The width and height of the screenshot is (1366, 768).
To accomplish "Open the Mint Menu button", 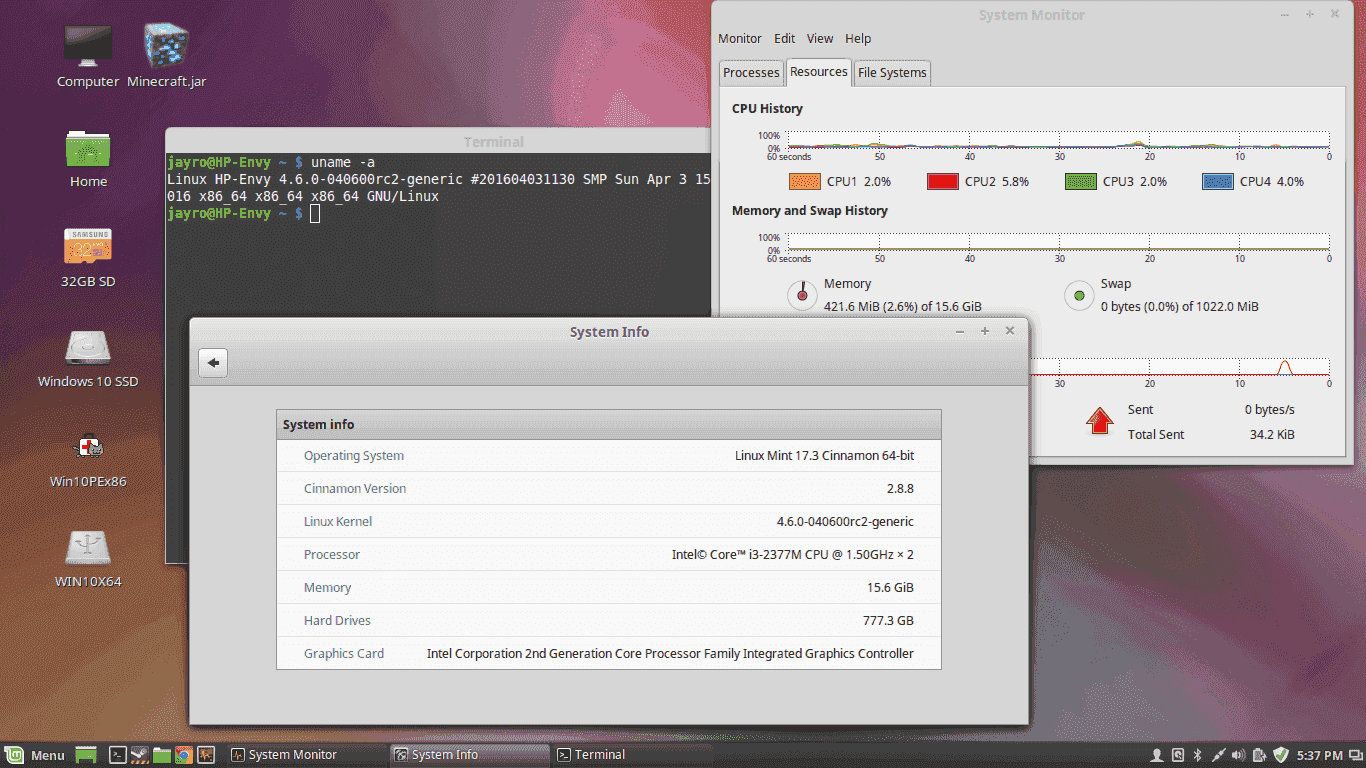I will pos(35,755).
